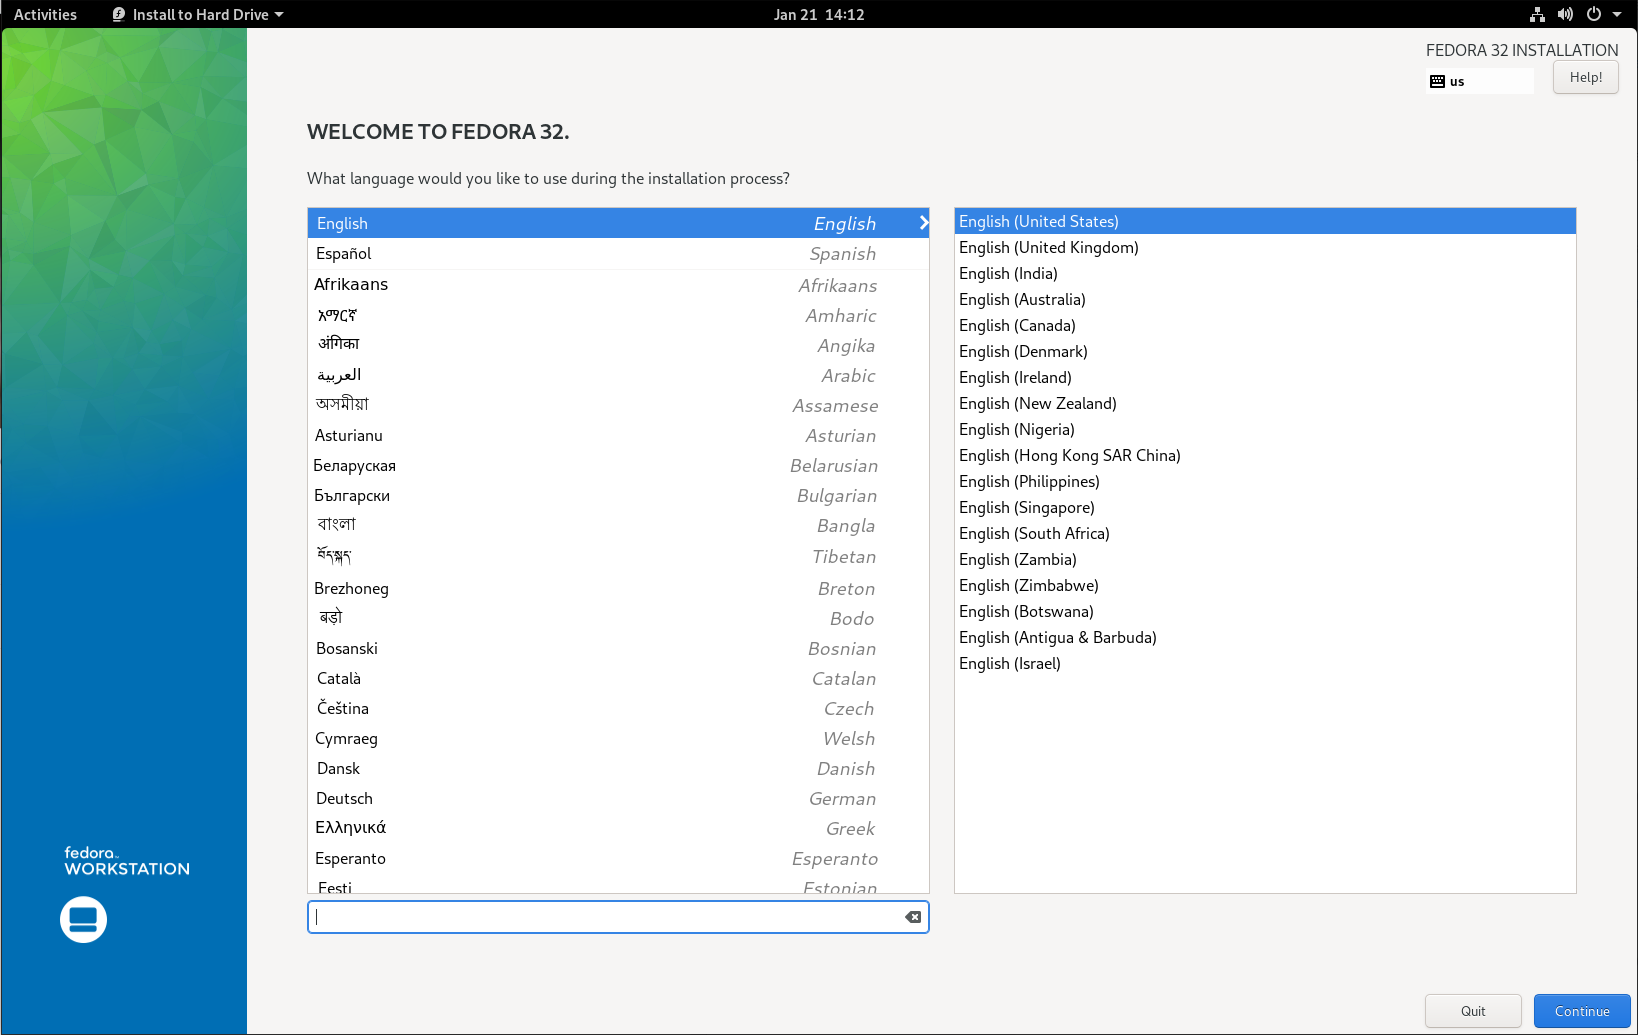
Task: Choose English (Singapore) locale
Action: (1265, 507)
